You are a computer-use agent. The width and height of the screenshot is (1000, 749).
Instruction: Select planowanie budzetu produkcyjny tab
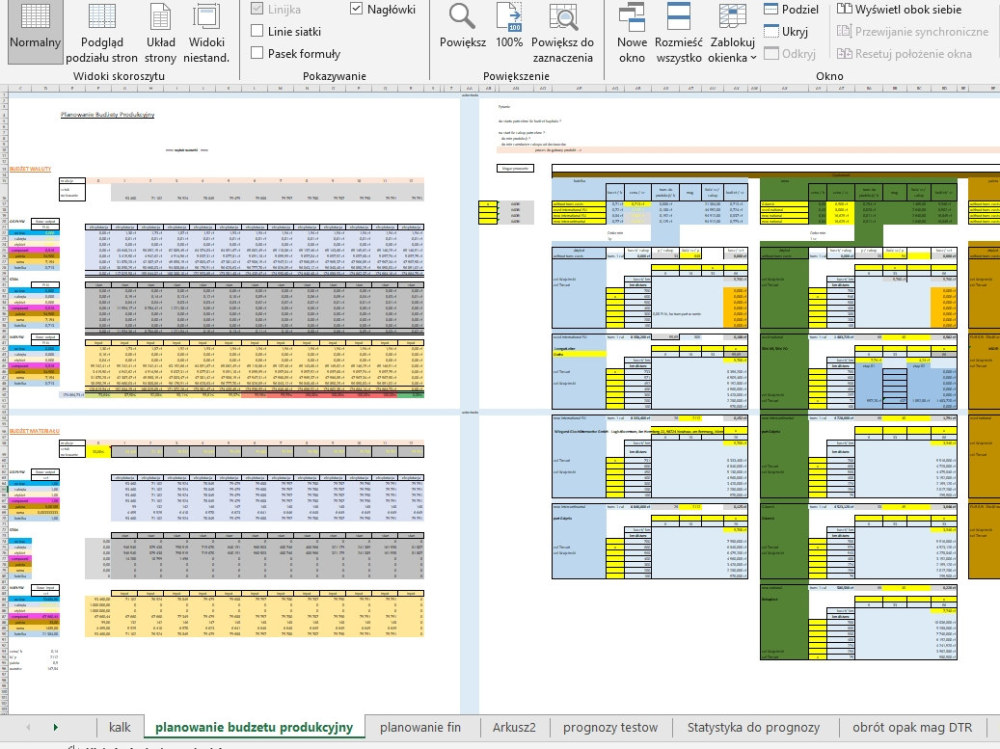254,727
